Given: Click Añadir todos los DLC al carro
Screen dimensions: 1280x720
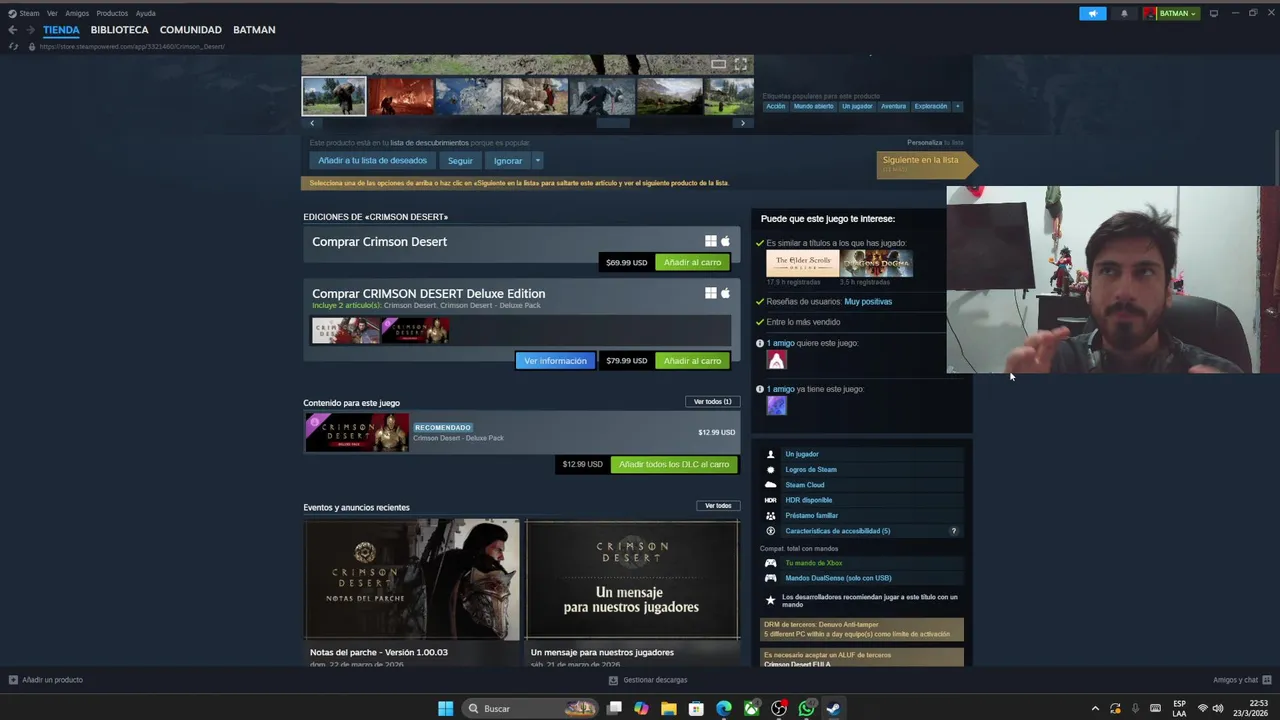Looking at the screenshot, I should click(x=673, y=464).
